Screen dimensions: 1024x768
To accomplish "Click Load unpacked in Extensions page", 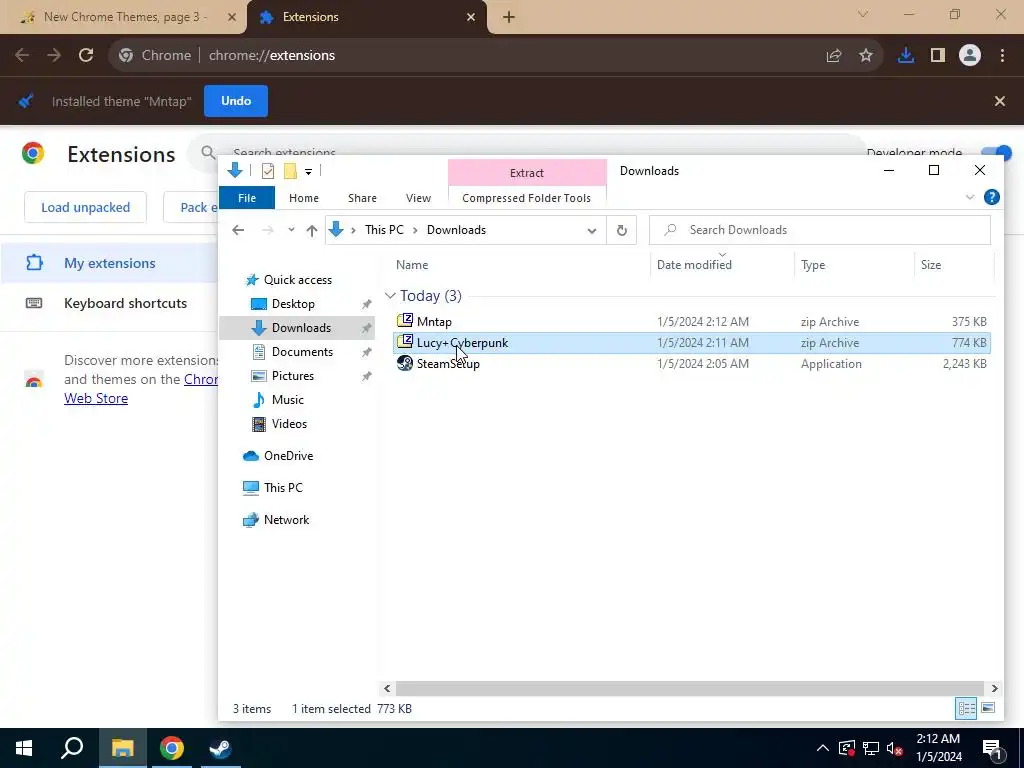I will [x=86, y=208].
